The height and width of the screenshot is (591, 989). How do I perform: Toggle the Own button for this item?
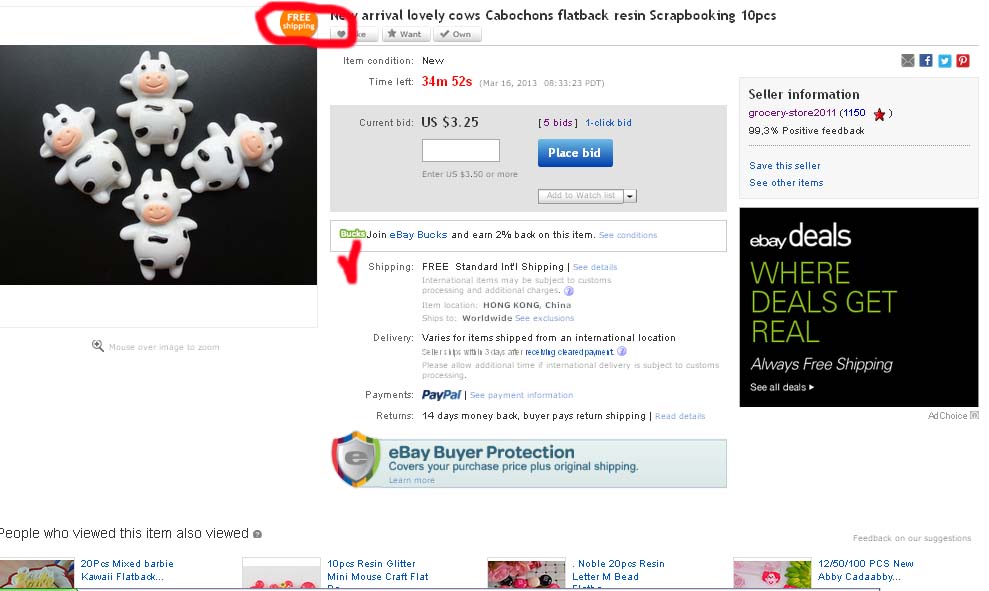point(457,34)
